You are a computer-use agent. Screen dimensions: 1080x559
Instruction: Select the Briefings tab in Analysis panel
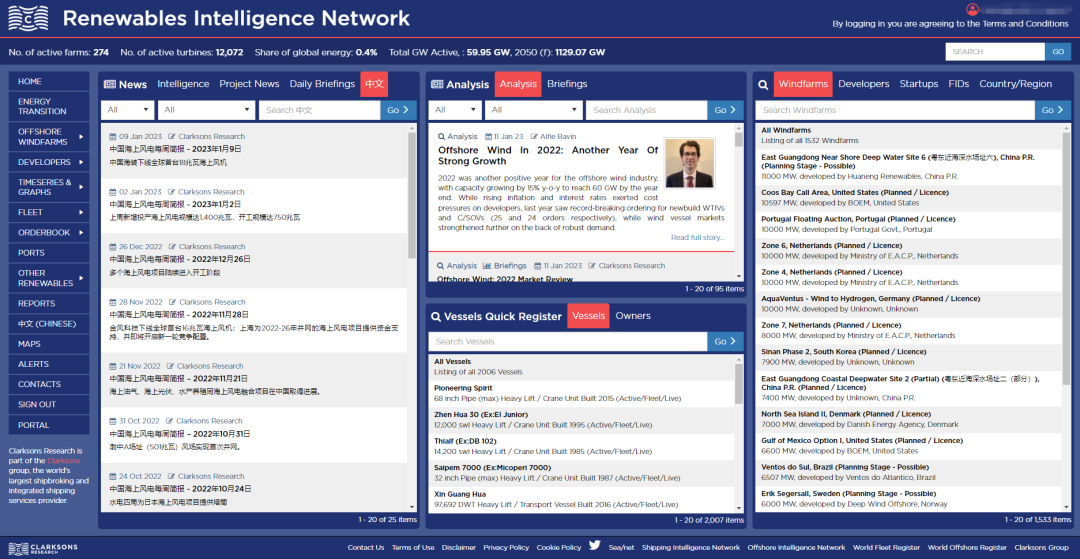pyautogui.click(x=567, y=84)
